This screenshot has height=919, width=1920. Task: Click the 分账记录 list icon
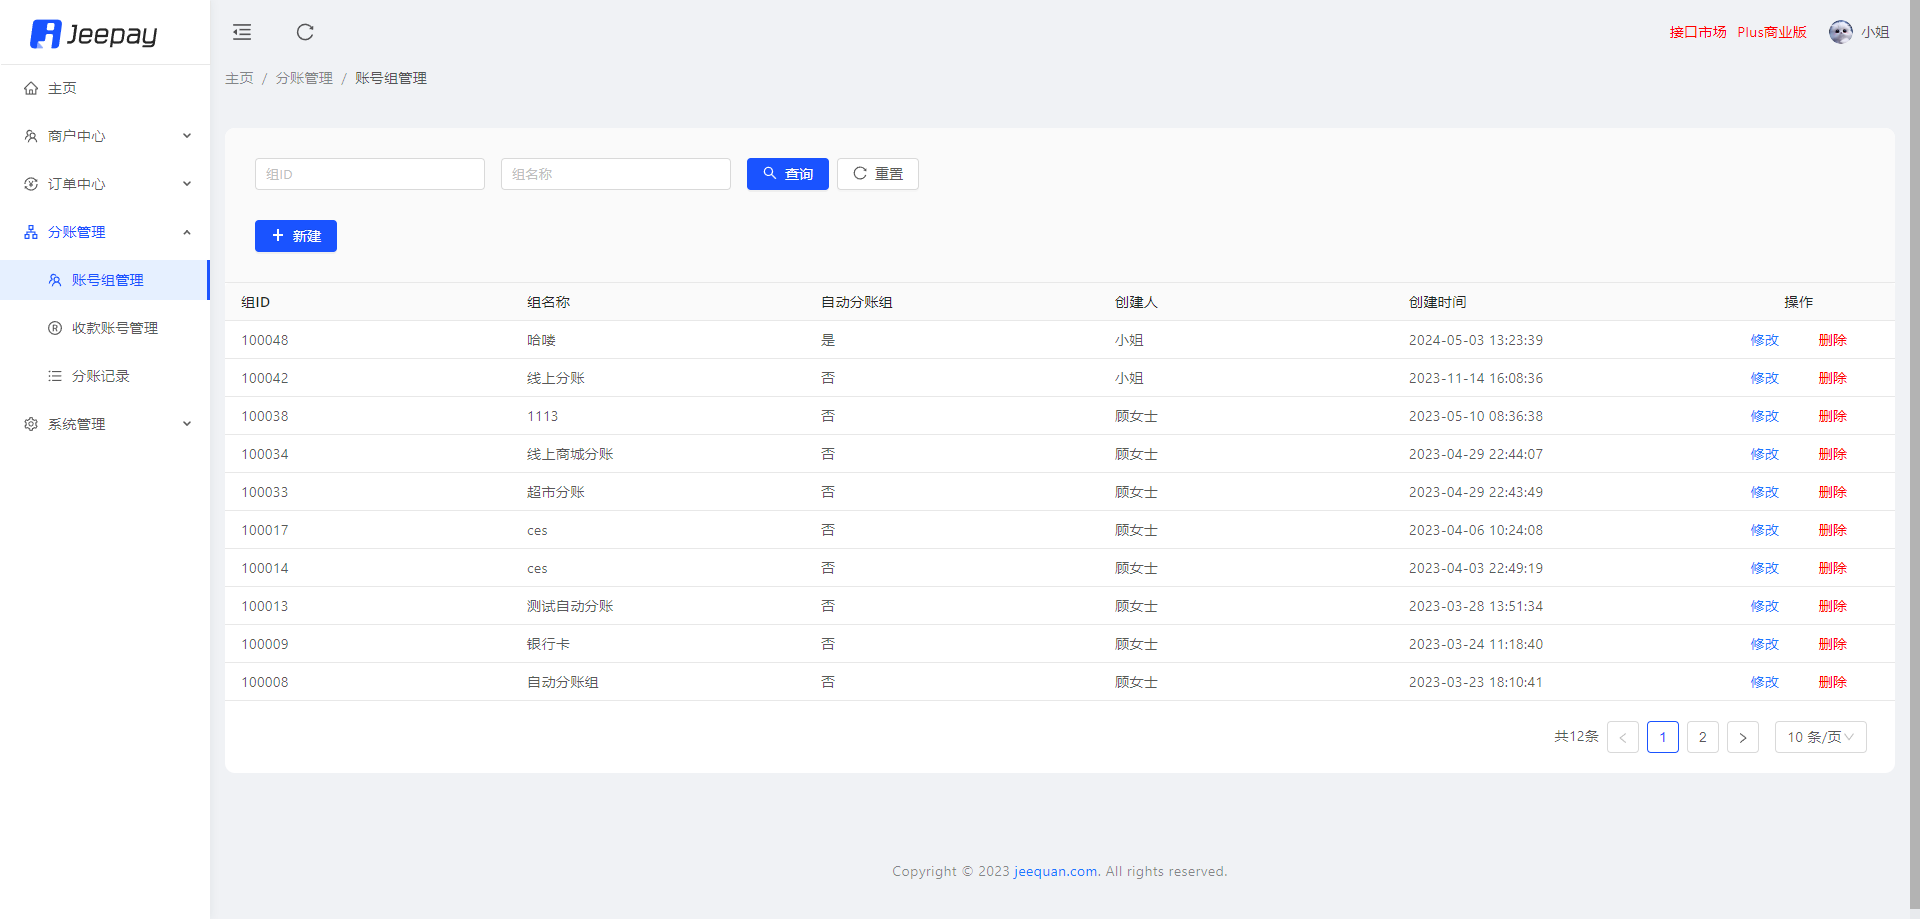click(x=55, y=376)
